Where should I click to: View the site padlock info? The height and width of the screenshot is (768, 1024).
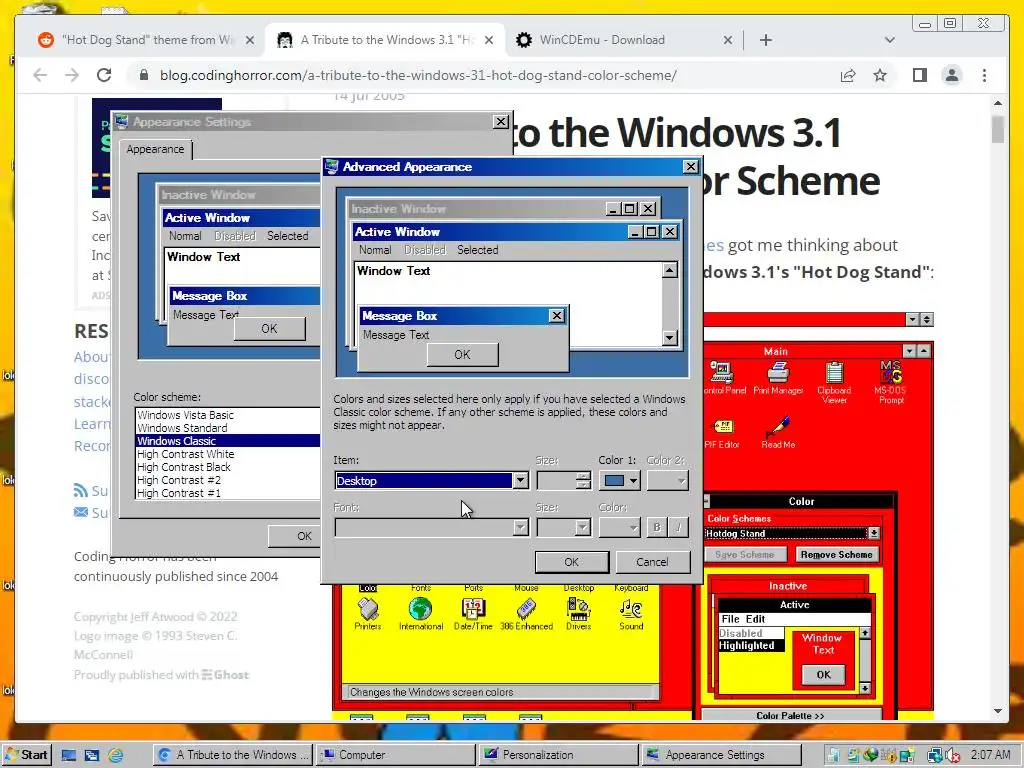tap(144, 75)
